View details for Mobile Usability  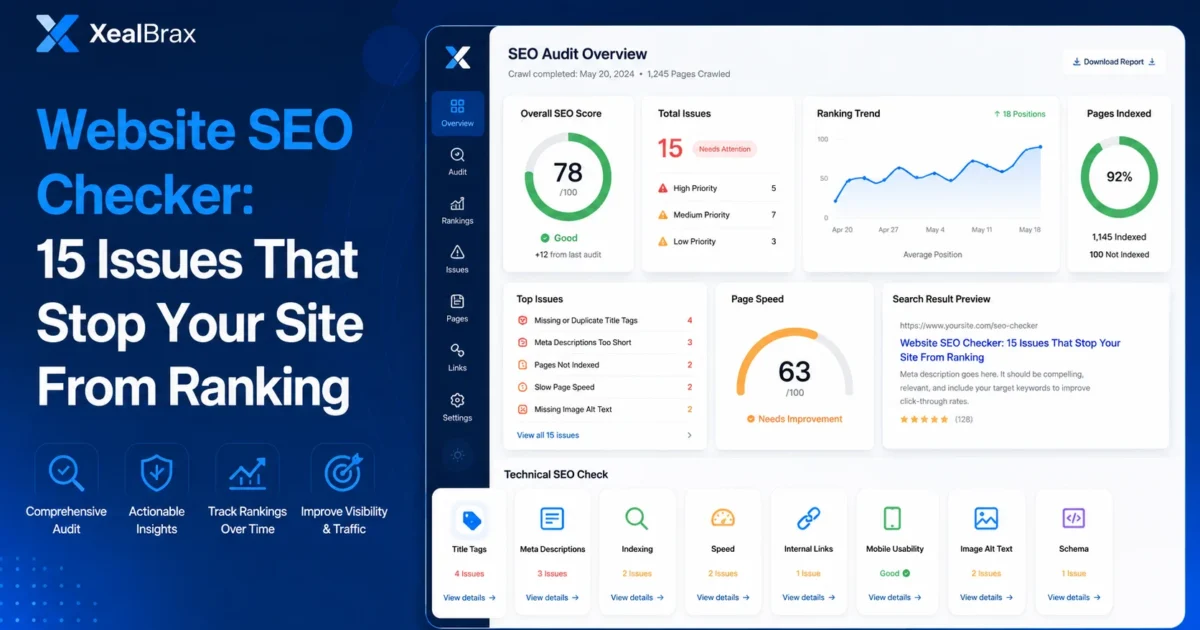point(895,598)
